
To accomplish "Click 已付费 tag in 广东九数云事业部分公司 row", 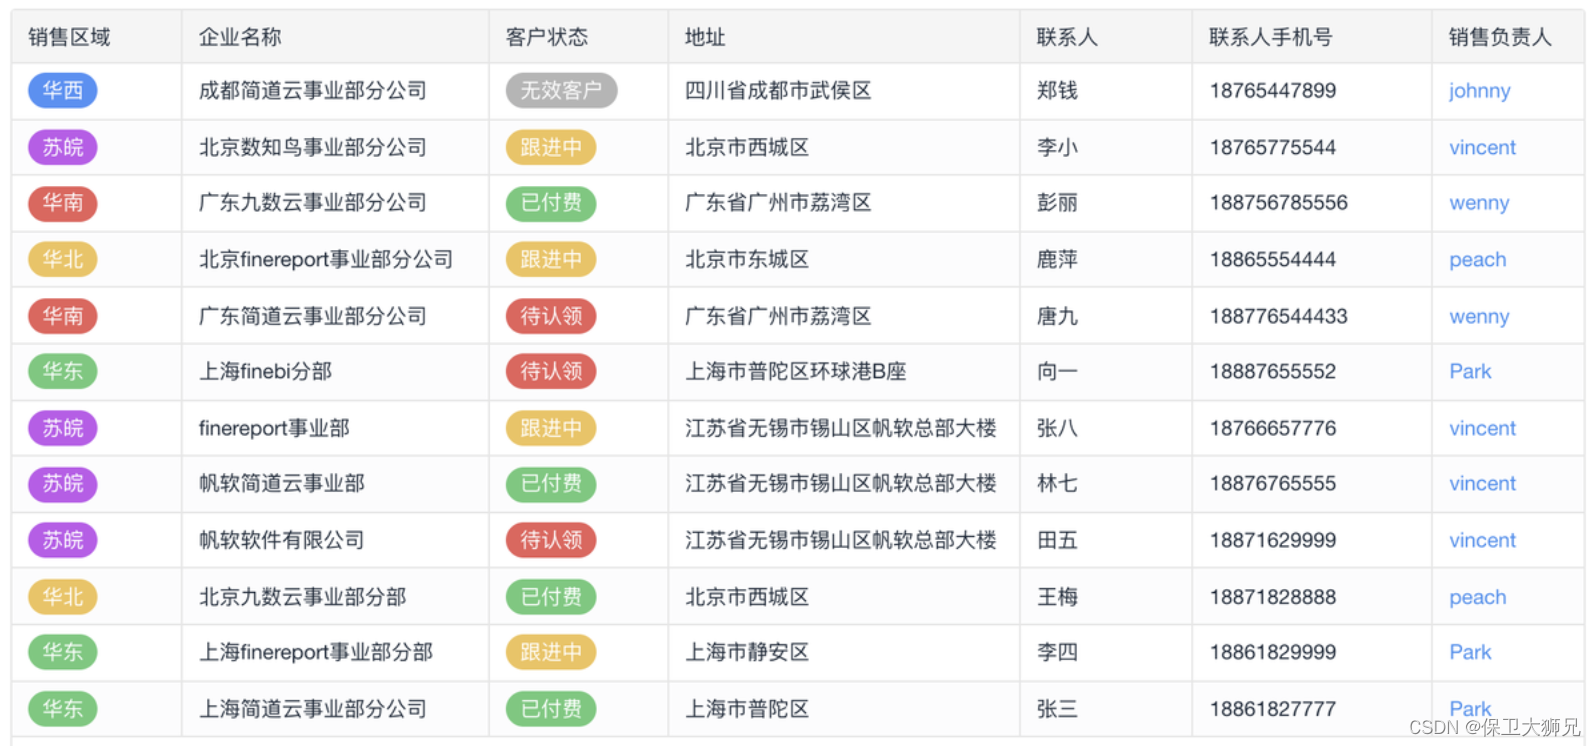I will [x=551, y=202].
